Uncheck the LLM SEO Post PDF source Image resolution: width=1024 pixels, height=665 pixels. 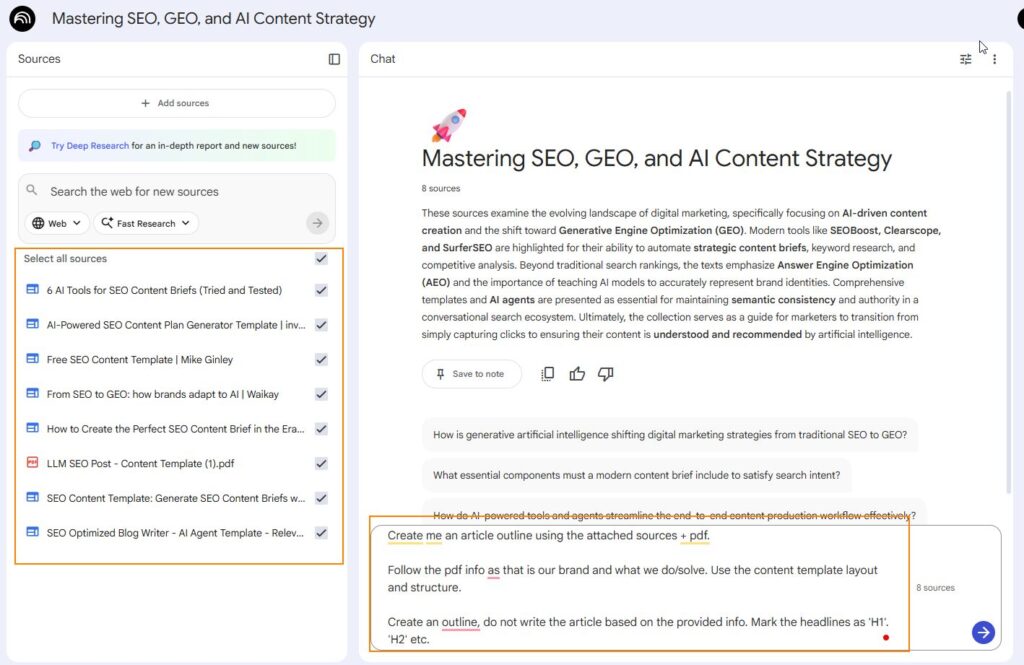pyautogui.click(x=321, y=463)
